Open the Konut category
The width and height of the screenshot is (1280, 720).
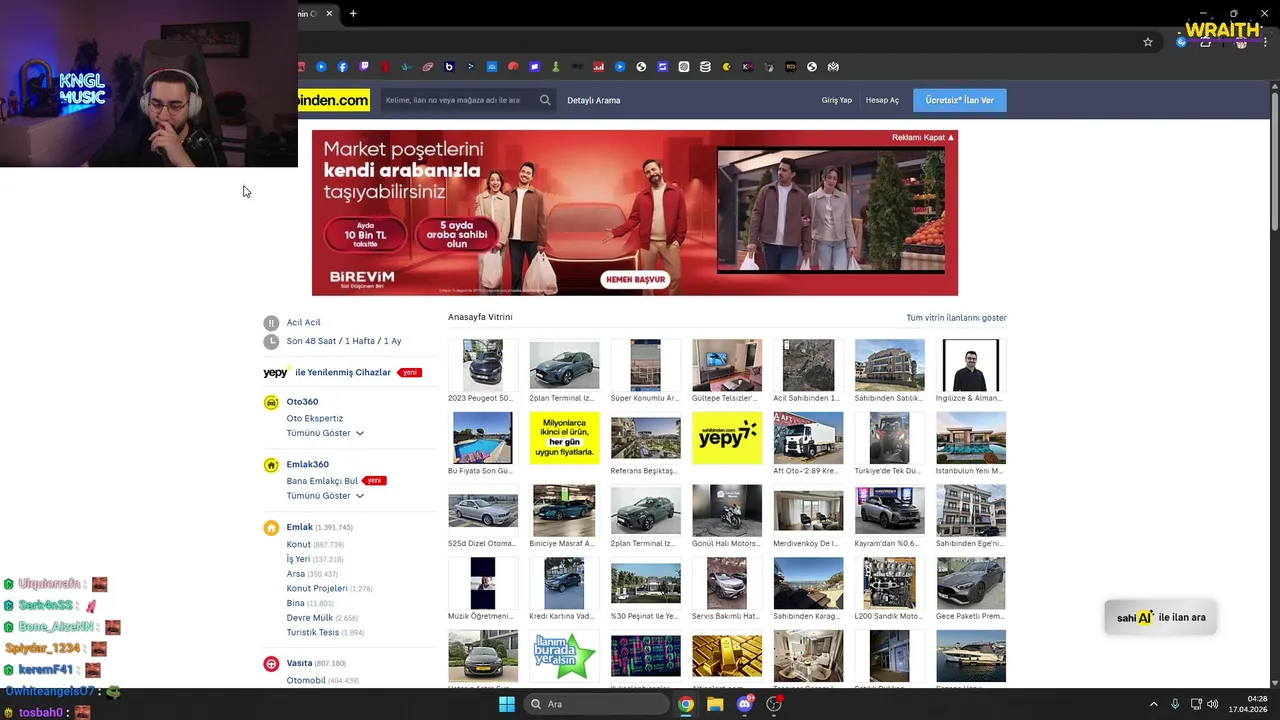pos(299,545)
